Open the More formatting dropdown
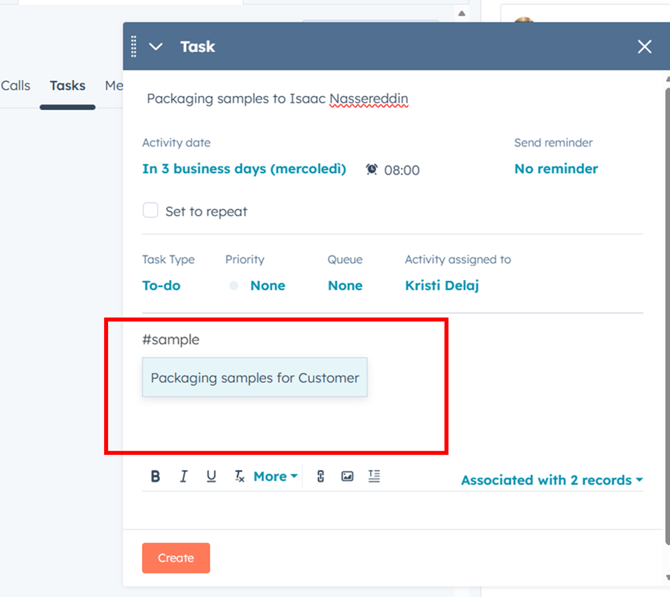Screen dimensions: 670x597 [275, 477]
